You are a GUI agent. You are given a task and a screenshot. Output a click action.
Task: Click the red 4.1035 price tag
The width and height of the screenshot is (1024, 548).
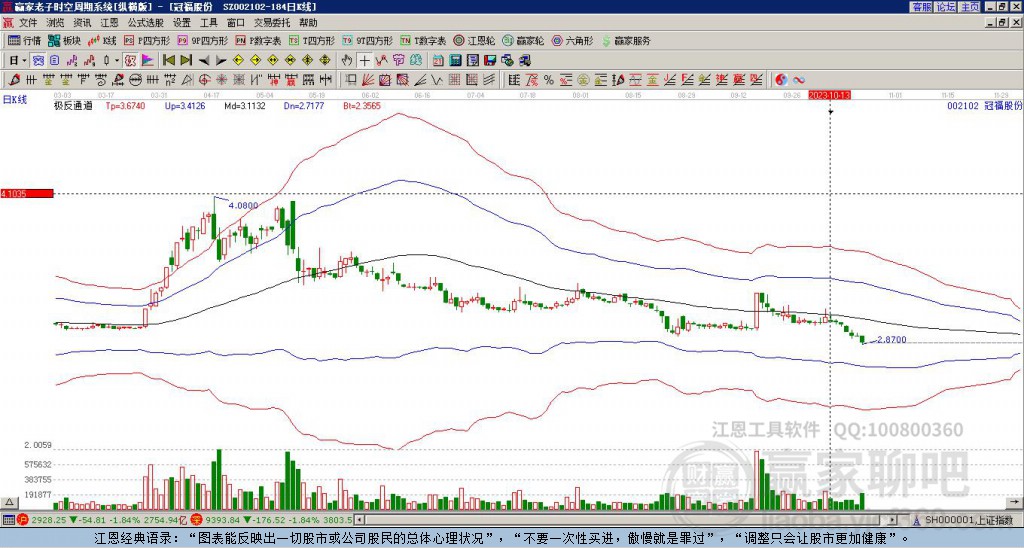tap(27, 194)
